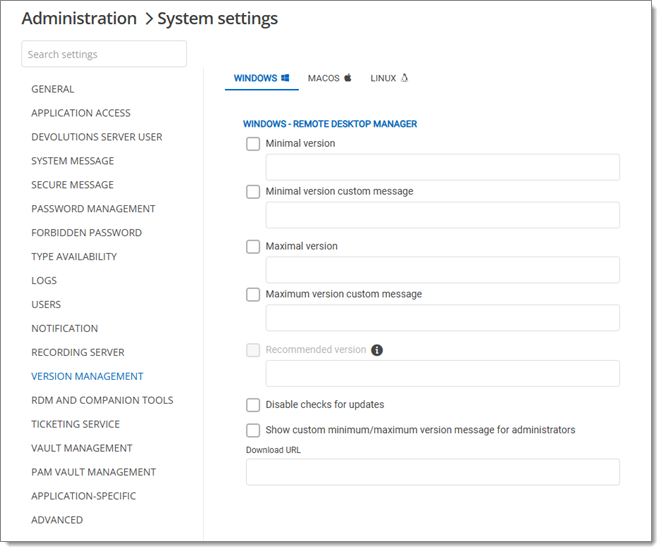
Task: Toggle Disable checks for updates
Action: (253, 405)
